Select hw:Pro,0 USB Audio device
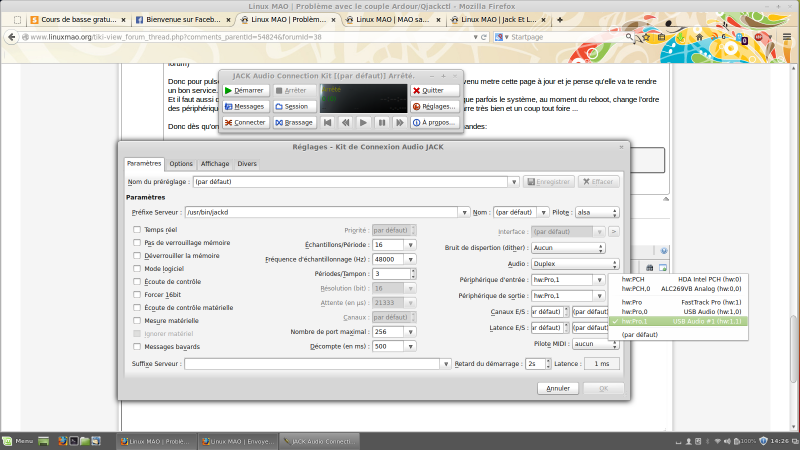The height and width of the screenshot is (450, 800). tap(679, 311)
